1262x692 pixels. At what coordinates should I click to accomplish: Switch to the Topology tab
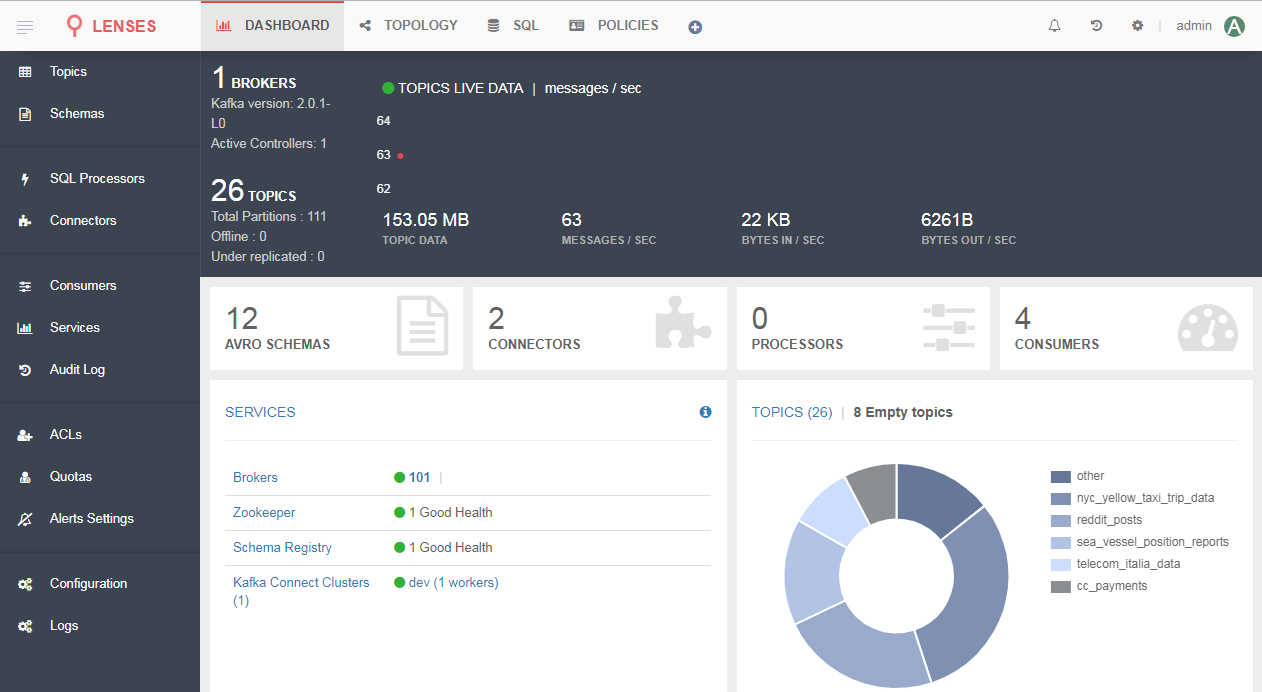[x=409, y=25]
